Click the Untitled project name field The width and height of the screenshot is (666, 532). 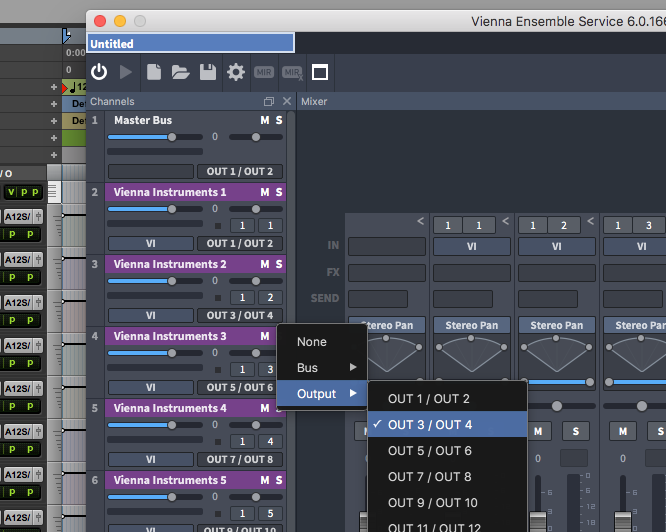[190, 43]
